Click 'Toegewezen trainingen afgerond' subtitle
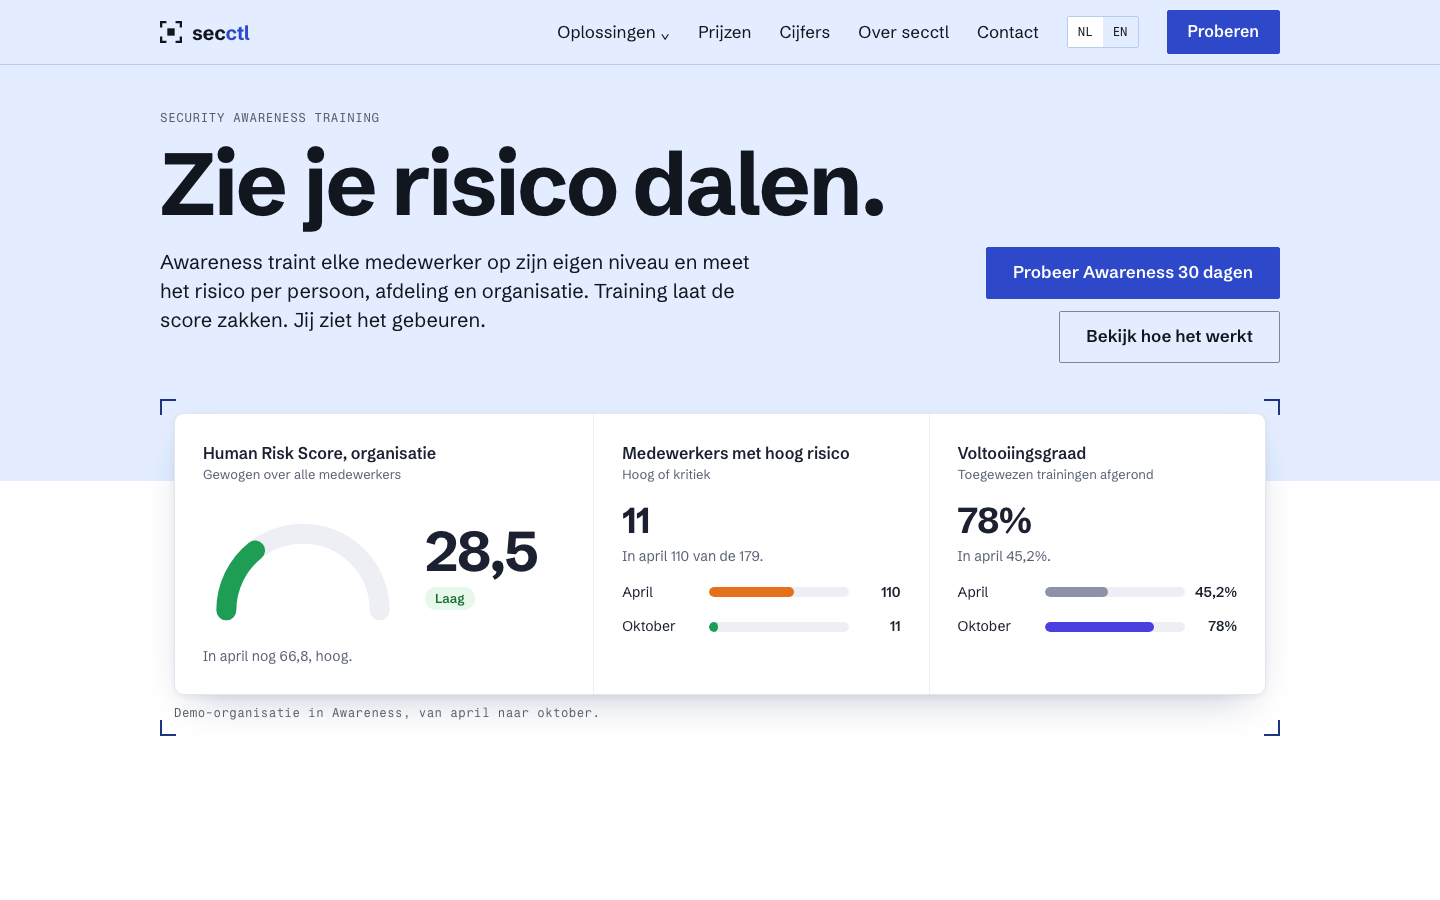 click(x=1056, y=475)
